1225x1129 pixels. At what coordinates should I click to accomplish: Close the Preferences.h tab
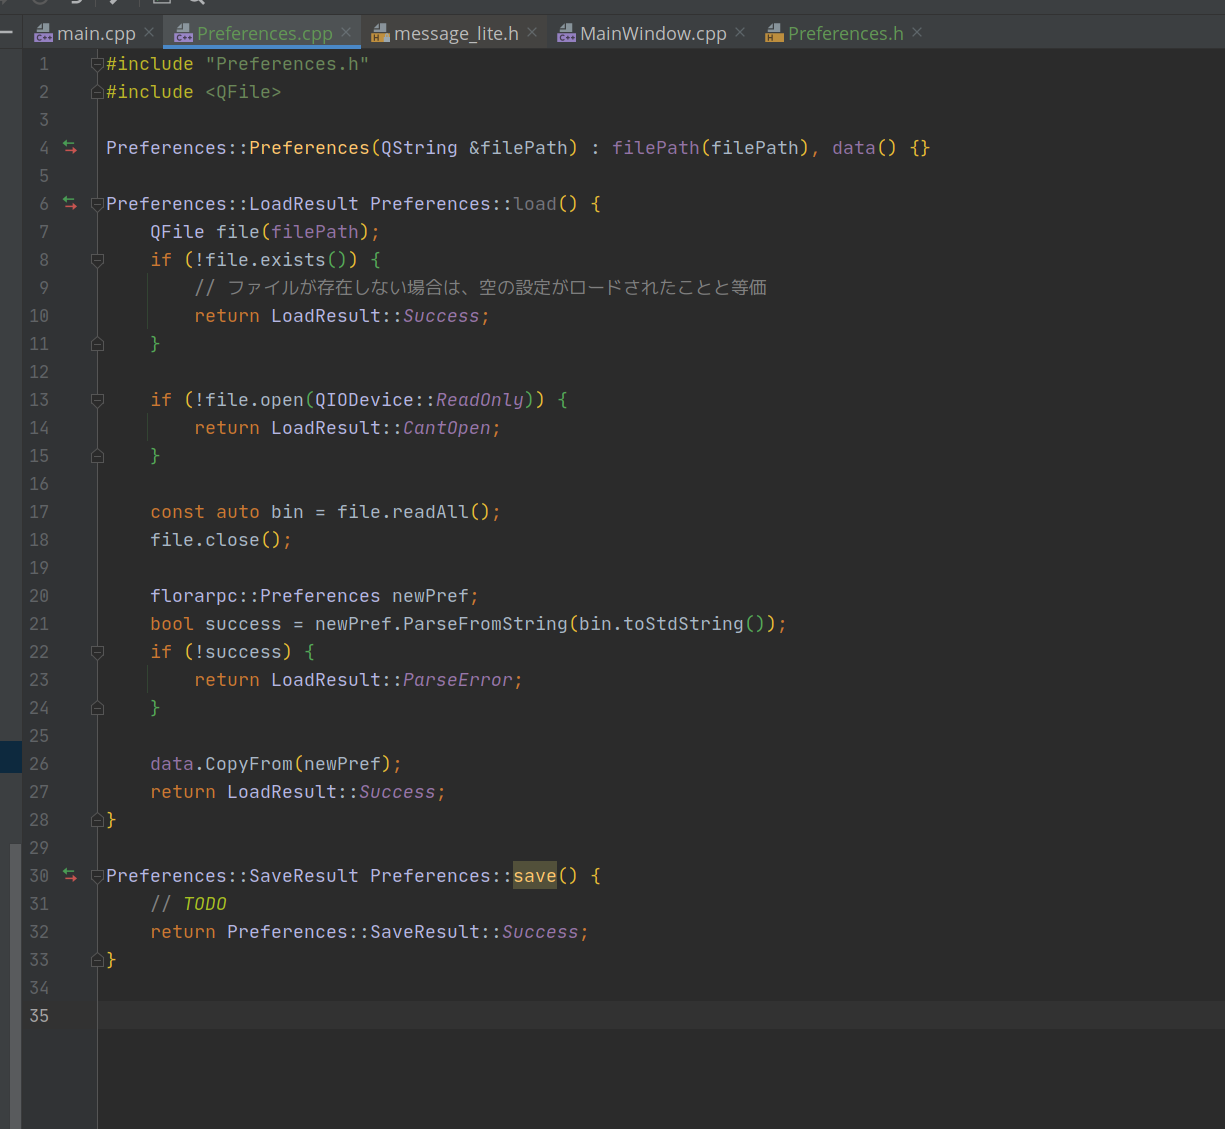[917, 33]
